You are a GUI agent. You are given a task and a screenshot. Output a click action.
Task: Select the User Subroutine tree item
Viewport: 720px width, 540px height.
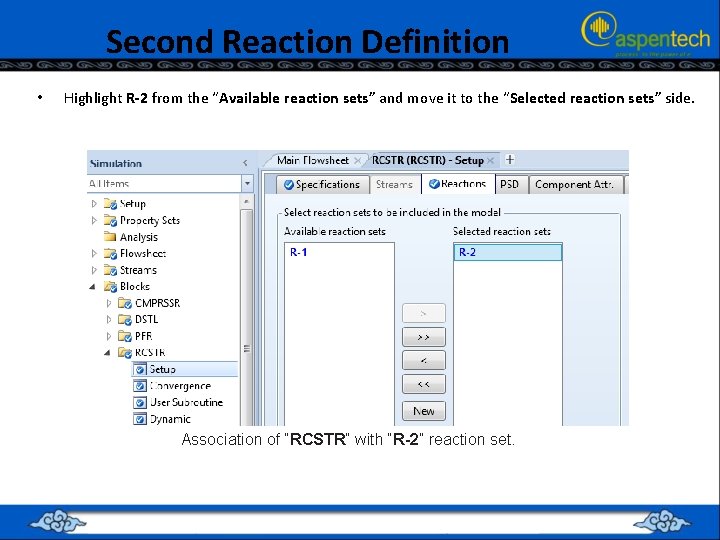(x=186, y=403)
